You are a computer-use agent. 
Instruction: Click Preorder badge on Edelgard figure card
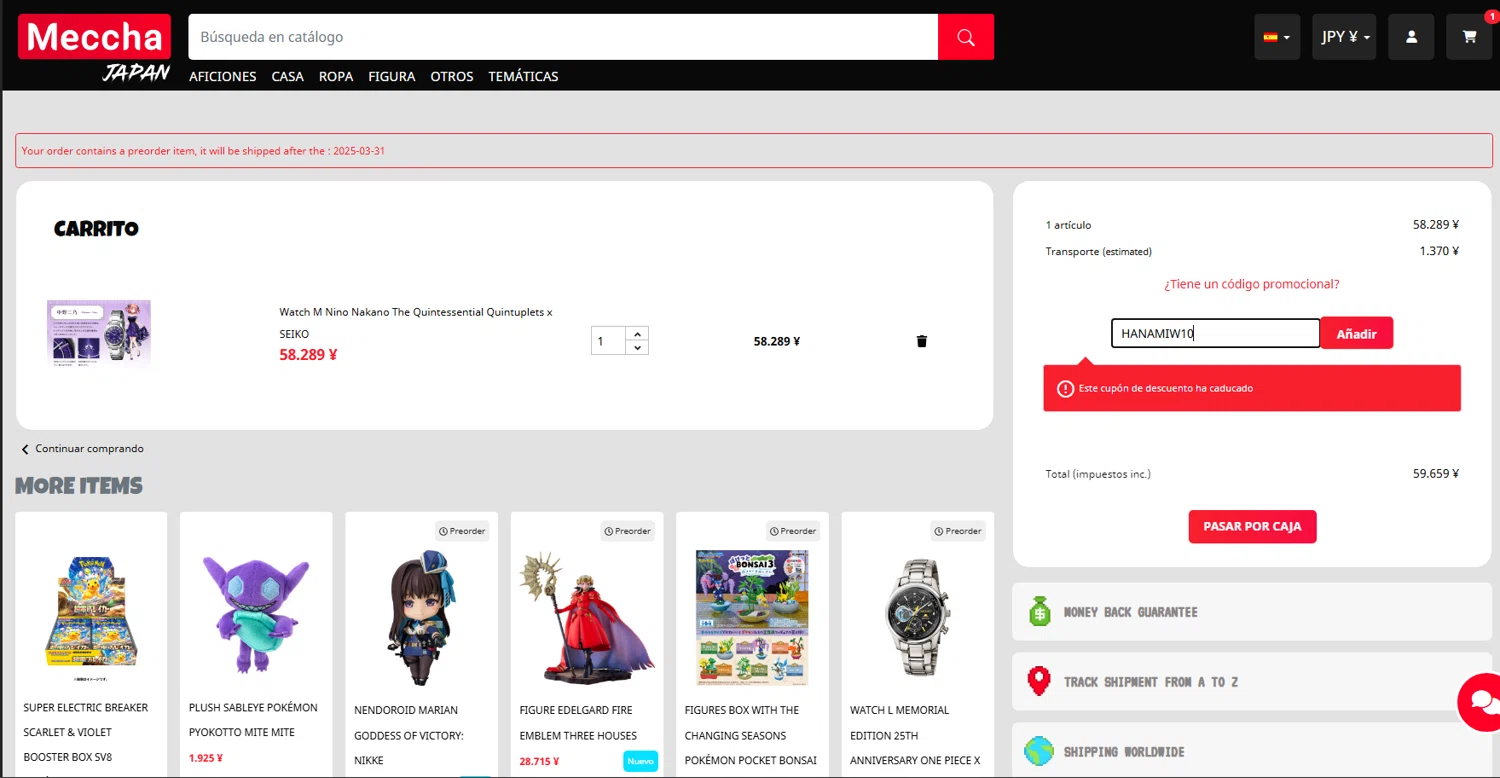pos(628,531)
